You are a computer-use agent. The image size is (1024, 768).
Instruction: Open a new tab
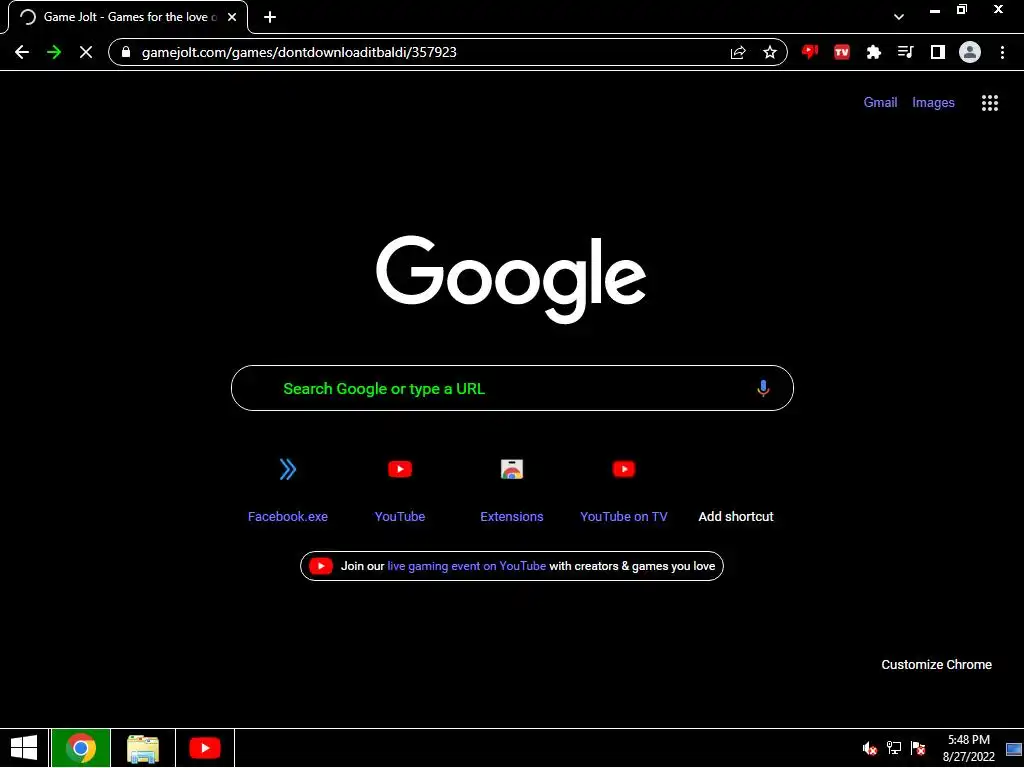pos(270,17)
